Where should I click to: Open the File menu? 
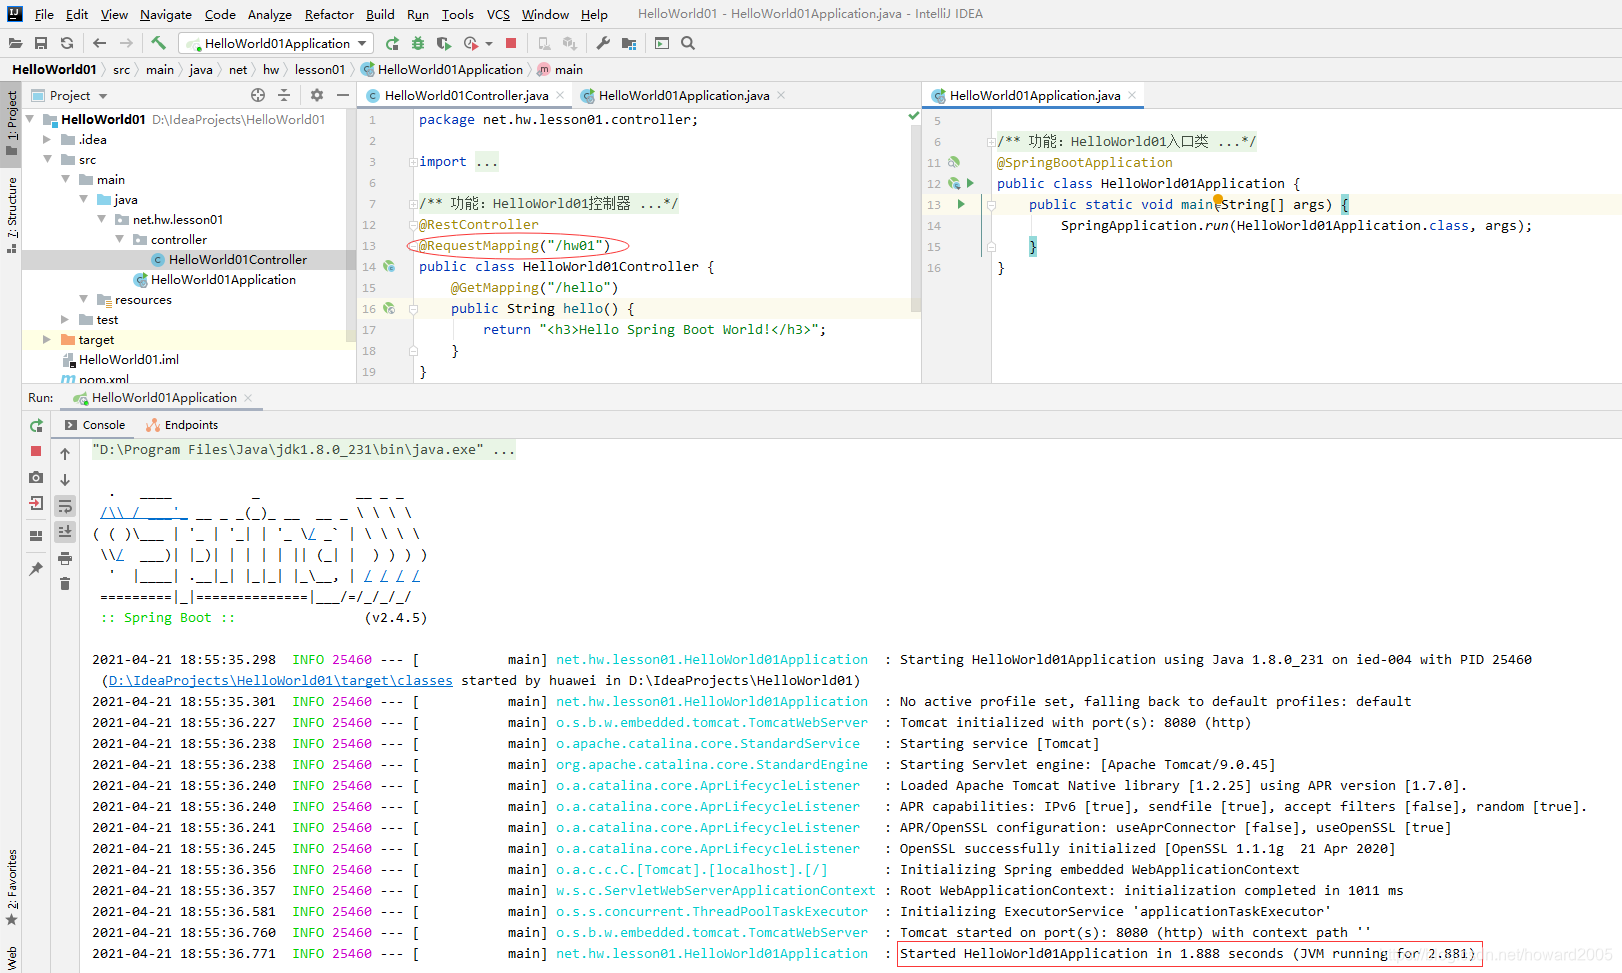click(x=44, y=14)
